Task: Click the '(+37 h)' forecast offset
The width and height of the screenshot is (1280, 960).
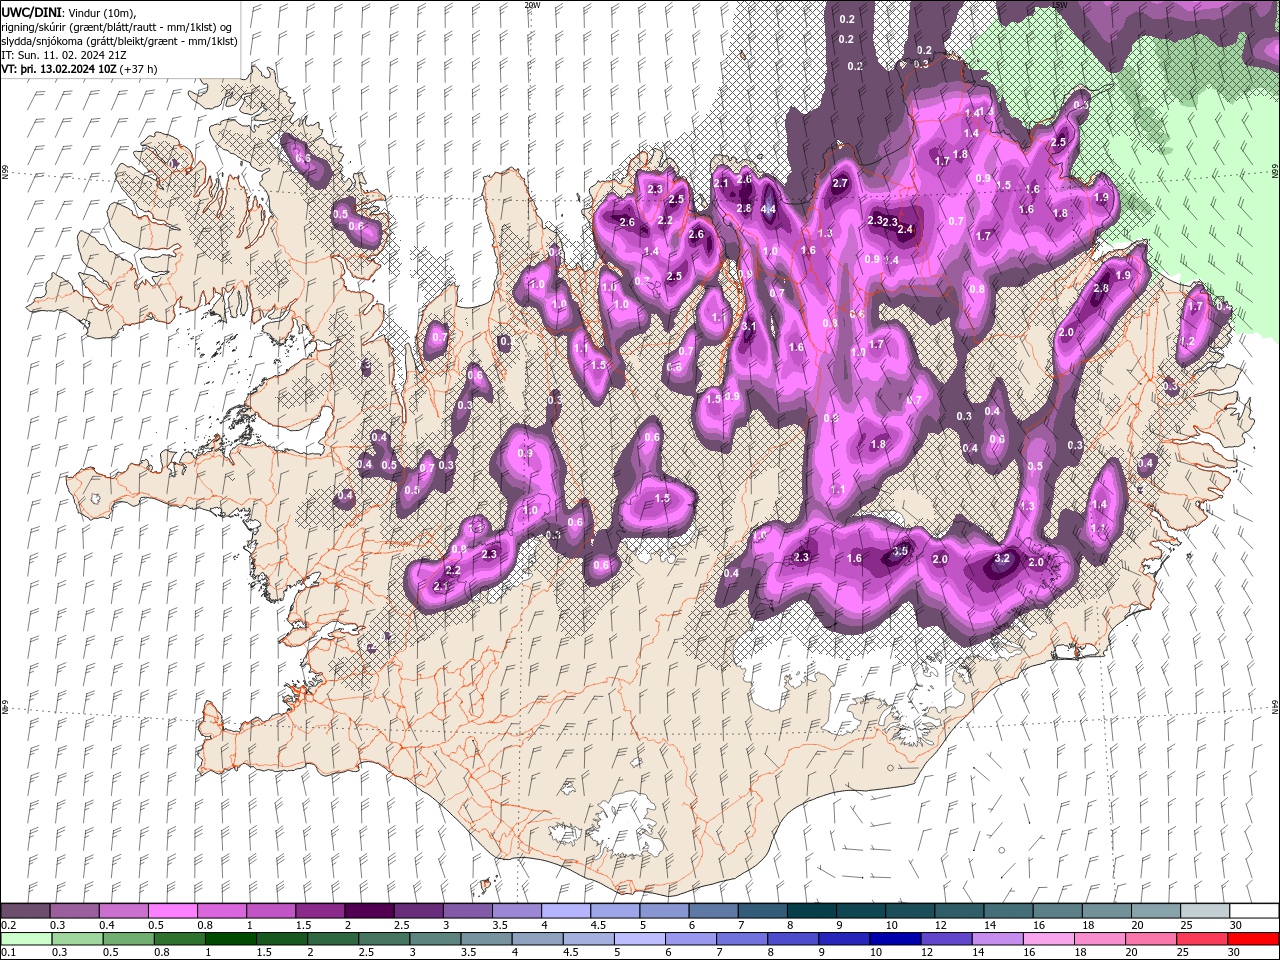Action: 139,69
